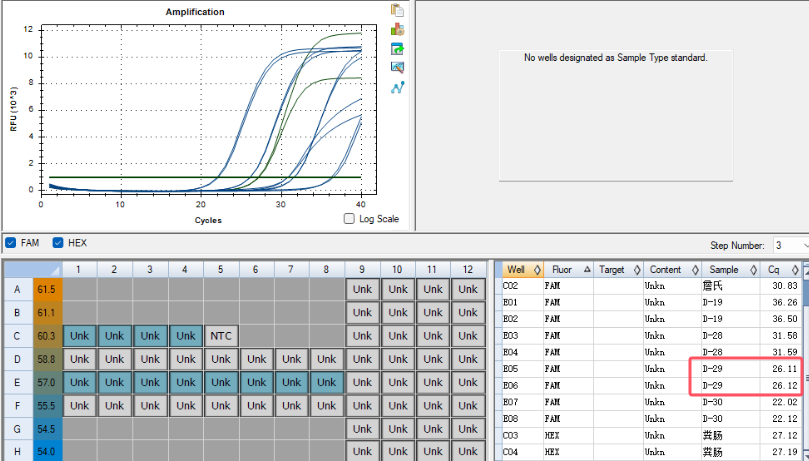Image resolution: width=809 pixels, height=461 pixels.
Task: Select well B11 in the plate
Action: 433,312
